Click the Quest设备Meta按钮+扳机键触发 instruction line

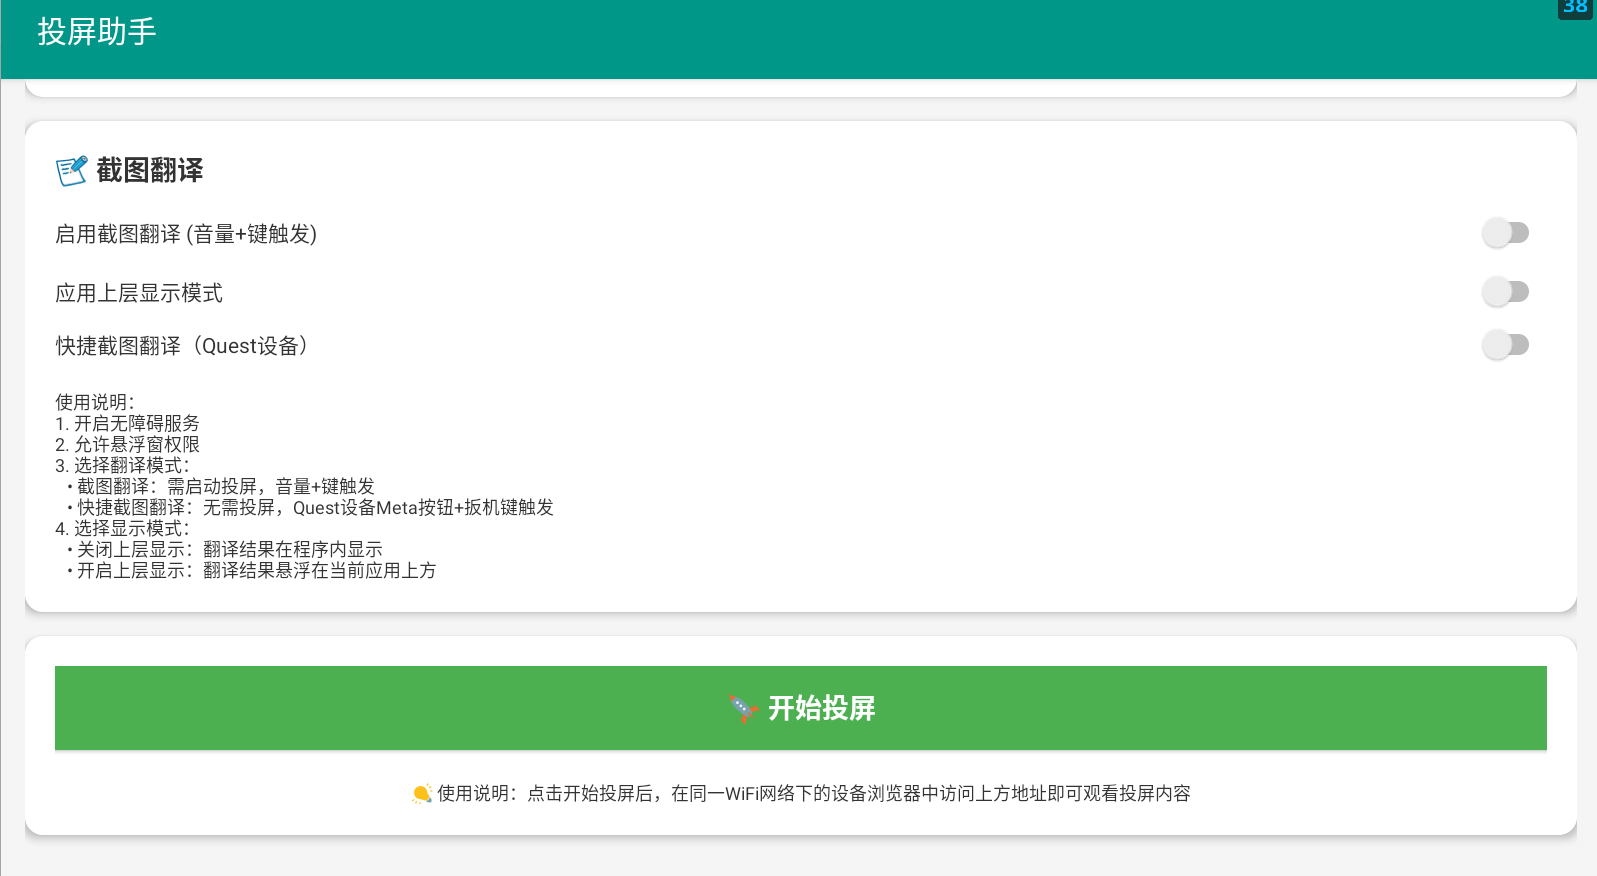[315, 507]
